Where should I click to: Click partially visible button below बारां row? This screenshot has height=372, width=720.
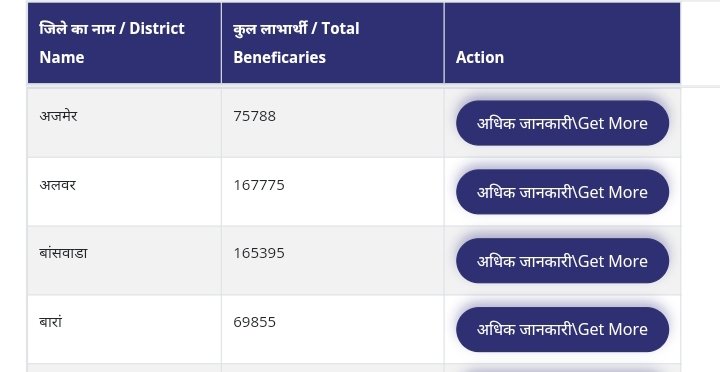coord(562,370)
